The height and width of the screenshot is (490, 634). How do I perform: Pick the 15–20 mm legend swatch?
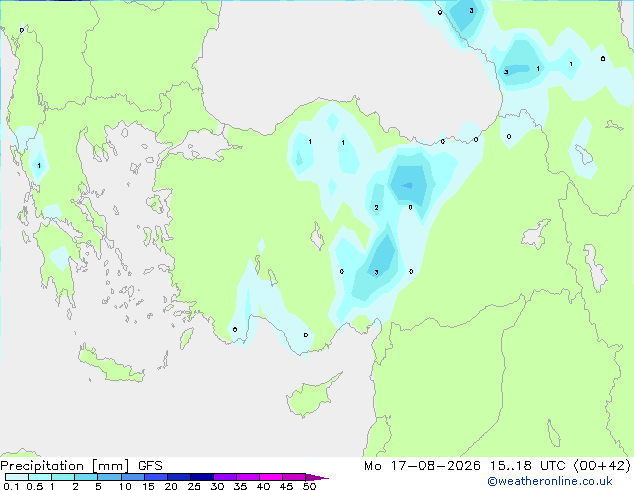point(156,477)
